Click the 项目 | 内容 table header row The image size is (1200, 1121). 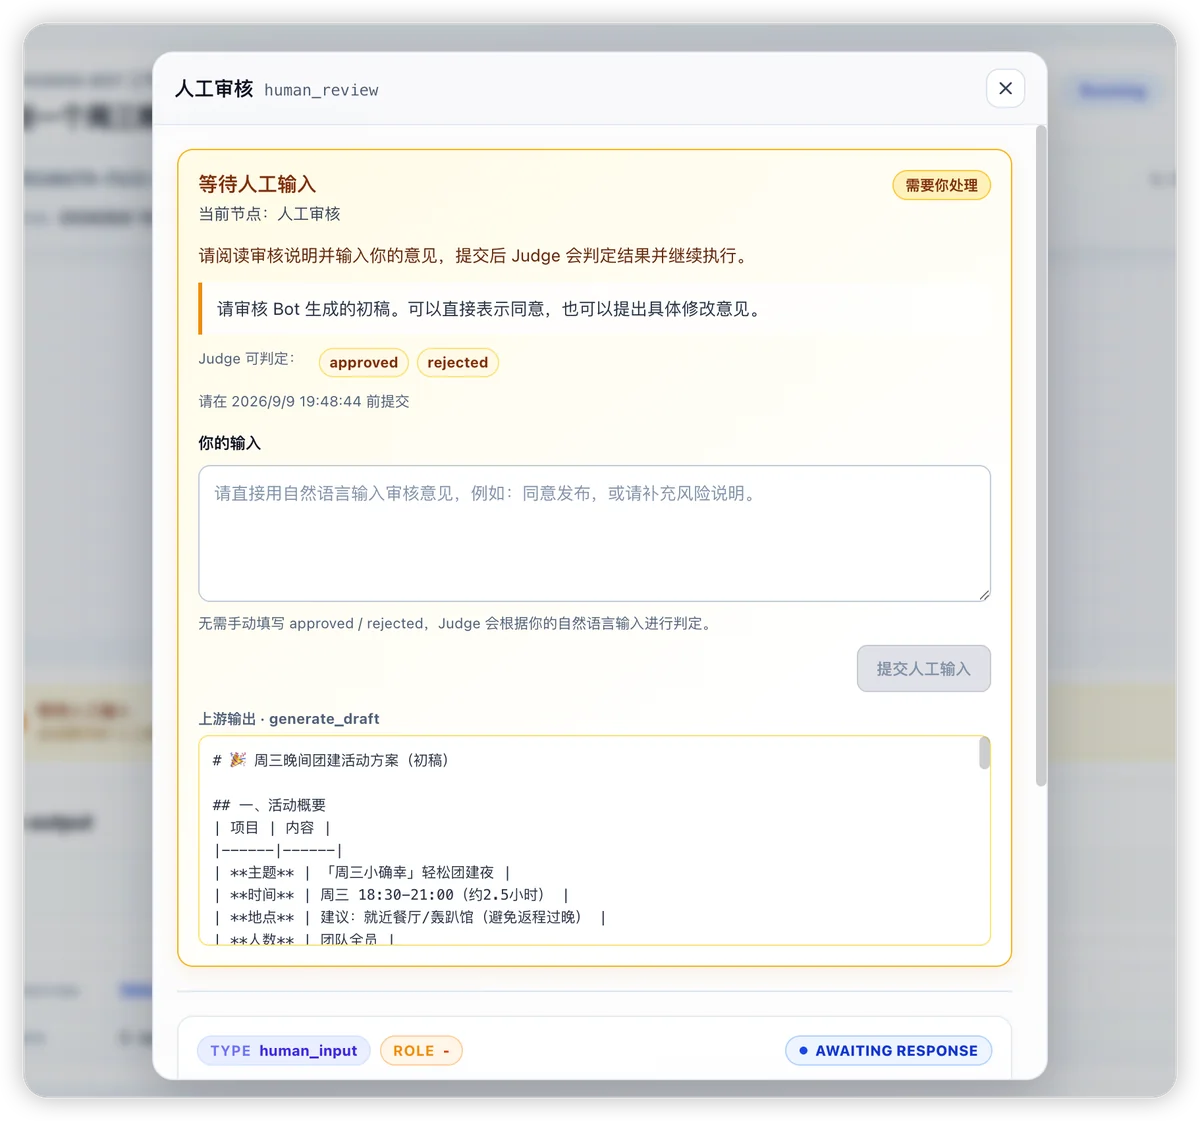(272, 827)
